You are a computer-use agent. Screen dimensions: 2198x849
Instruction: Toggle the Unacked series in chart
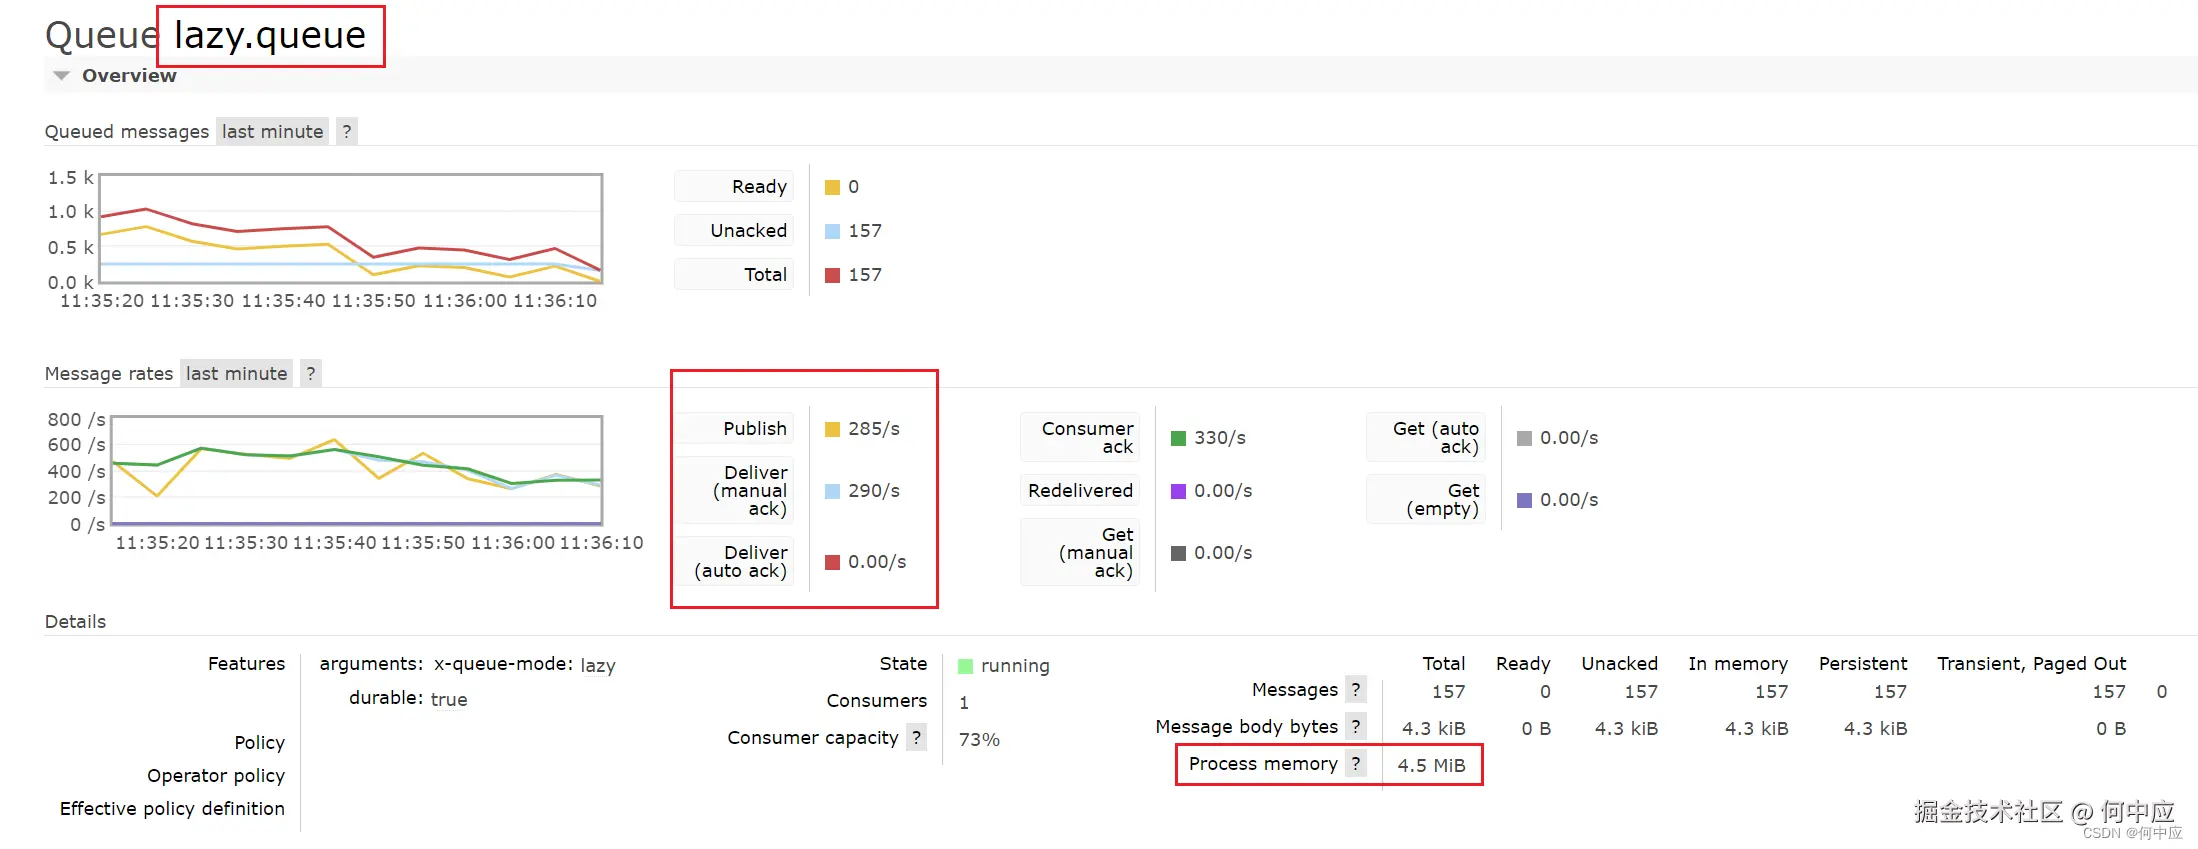[x=748, y=231]
